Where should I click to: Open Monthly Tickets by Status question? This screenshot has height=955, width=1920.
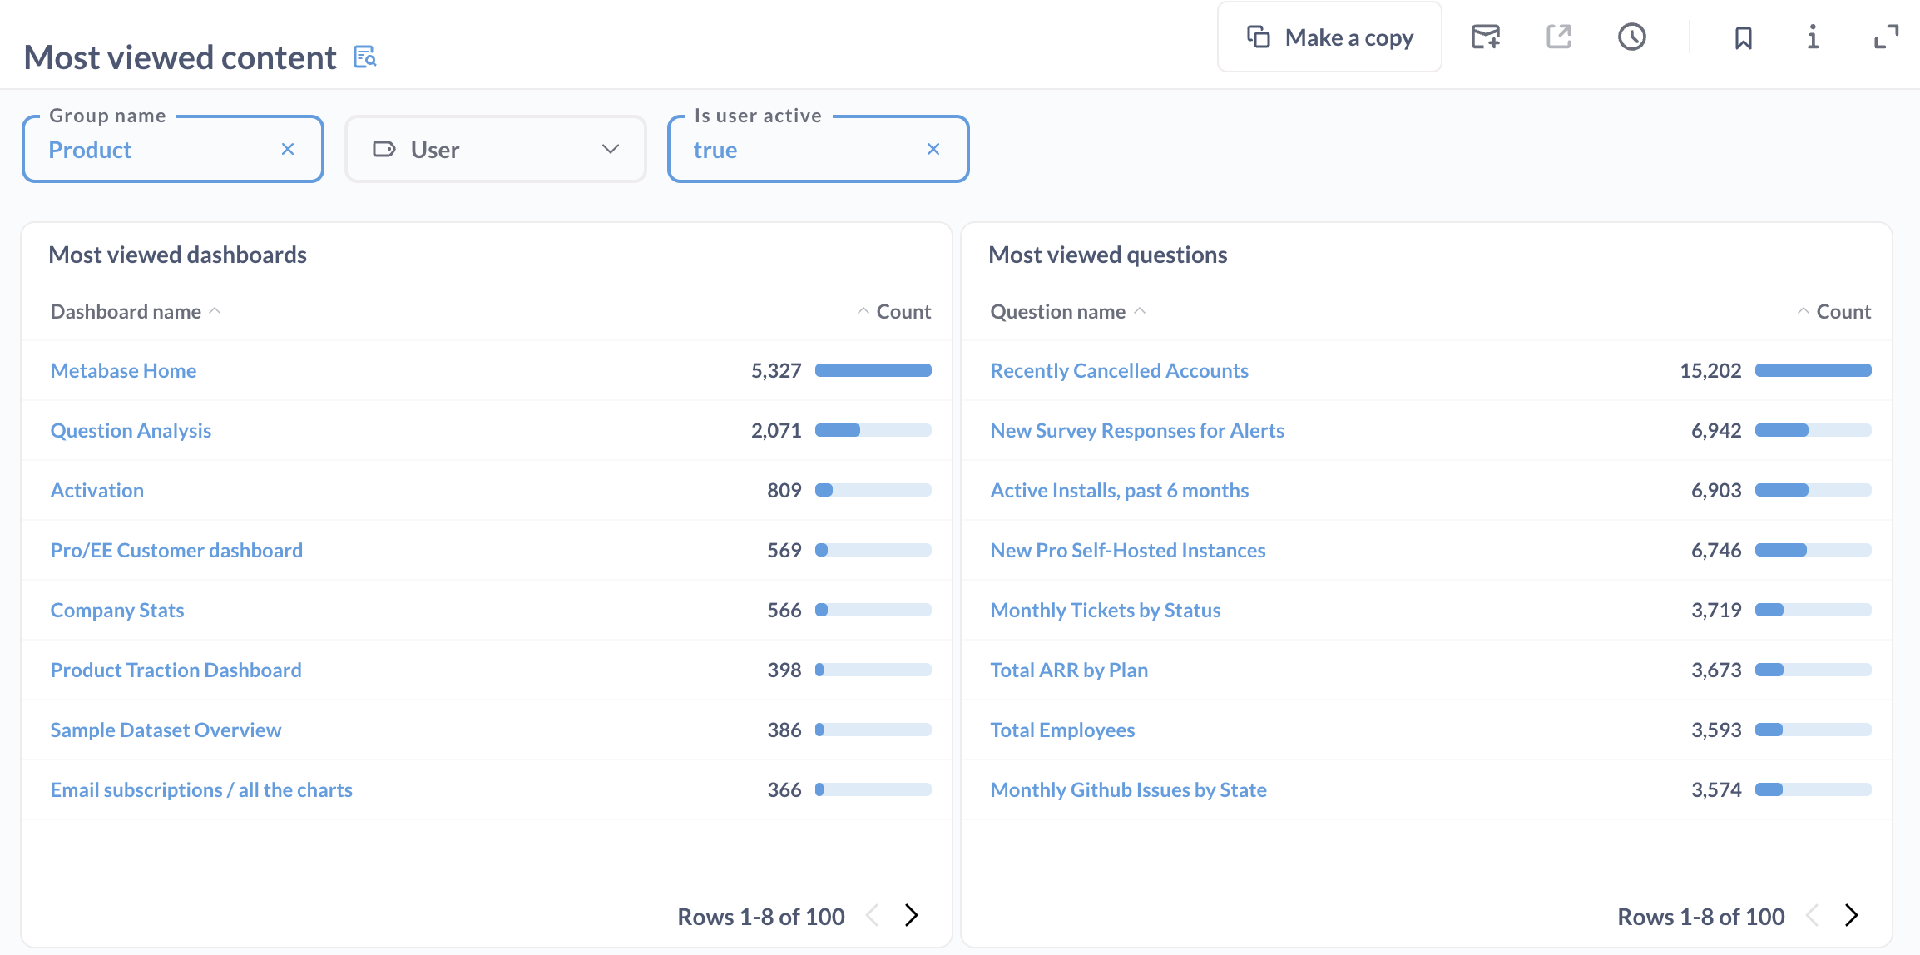click(x=1105, y=610)
